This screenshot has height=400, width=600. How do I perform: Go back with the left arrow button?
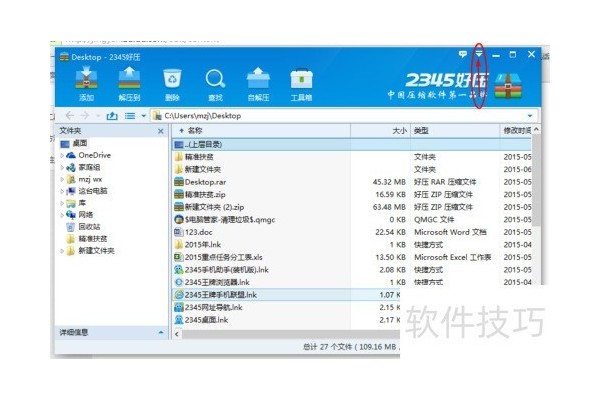click(x=69, y=116)
